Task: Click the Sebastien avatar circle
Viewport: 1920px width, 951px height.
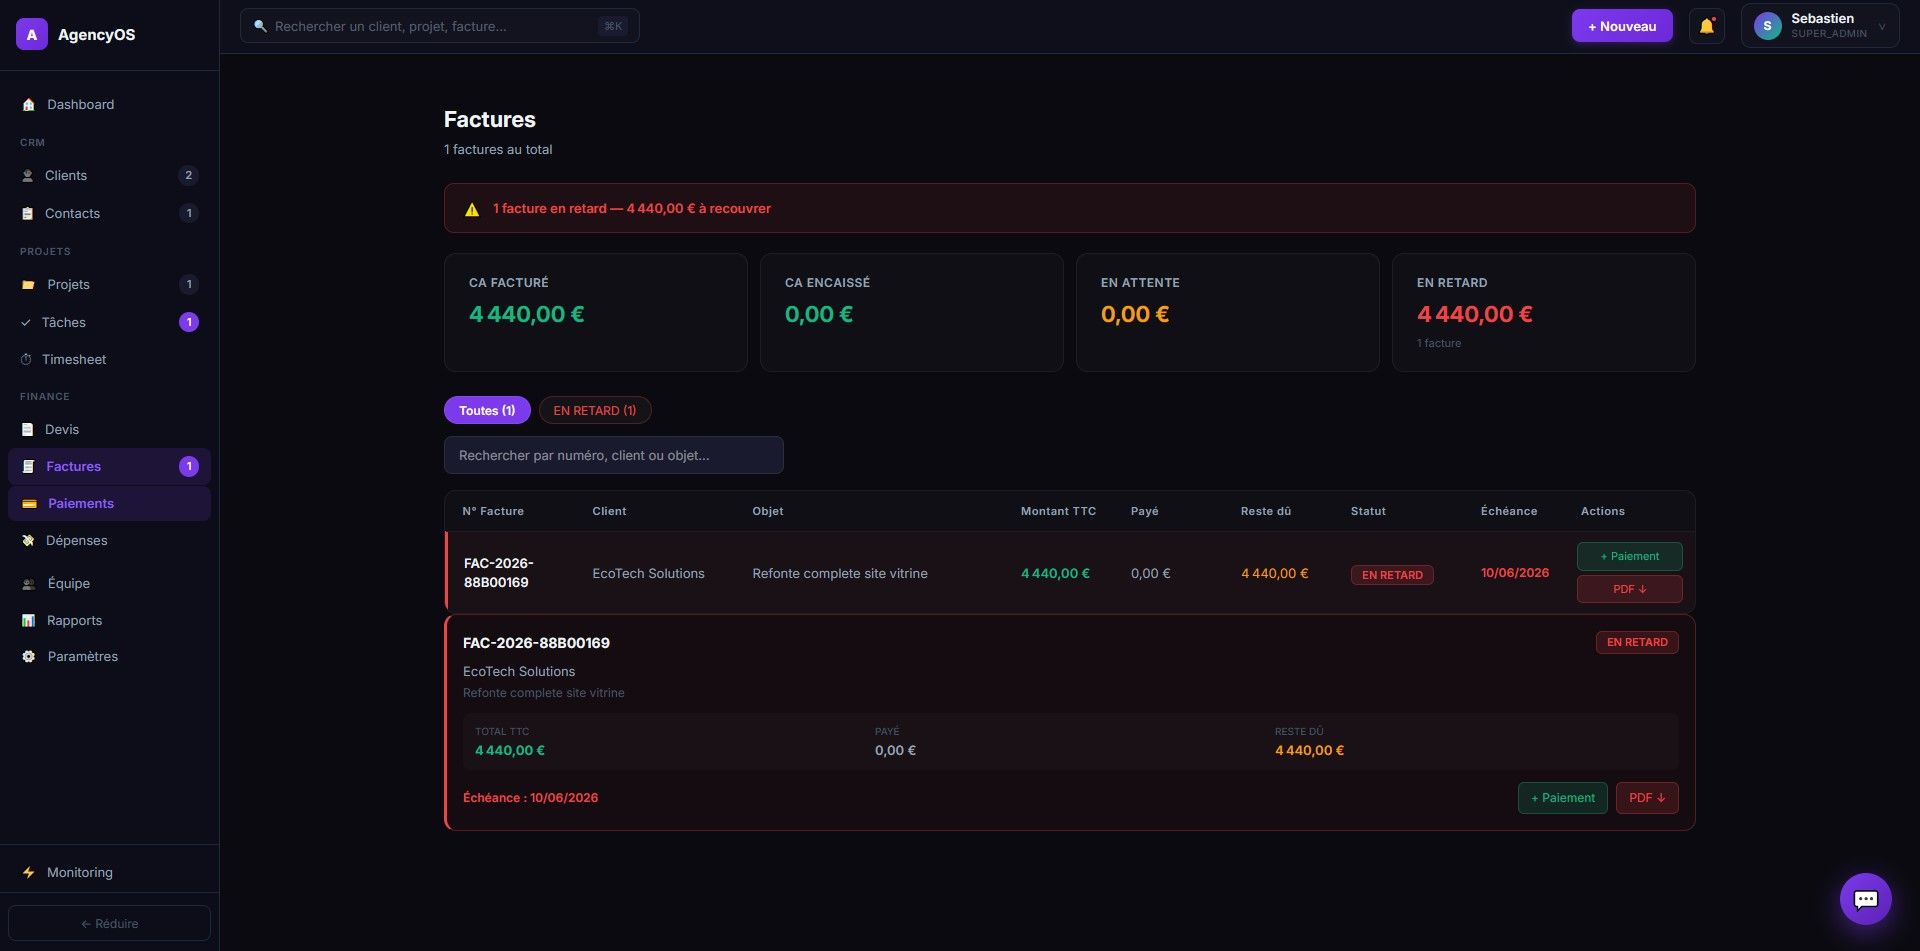Action: pos(1767,26)
